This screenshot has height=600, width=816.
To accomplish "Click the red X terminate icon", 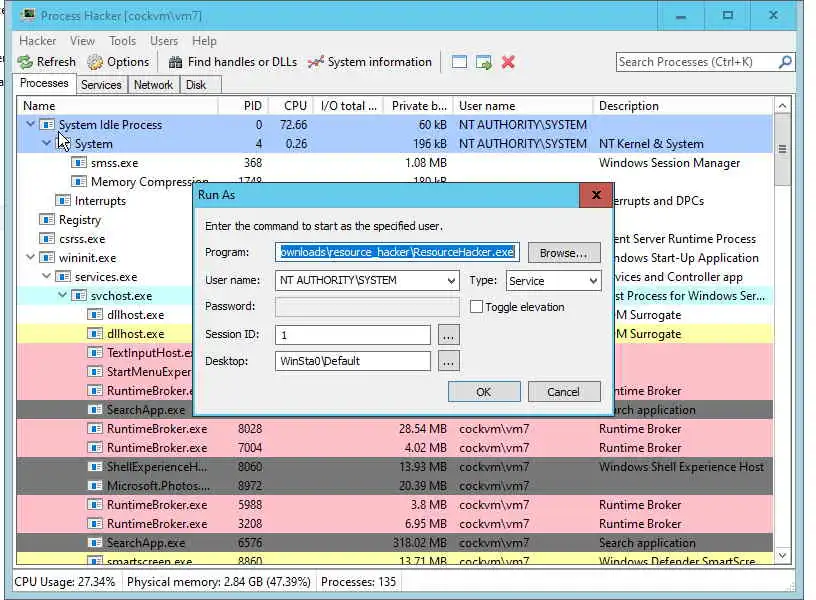I will (x=508, y=62).
